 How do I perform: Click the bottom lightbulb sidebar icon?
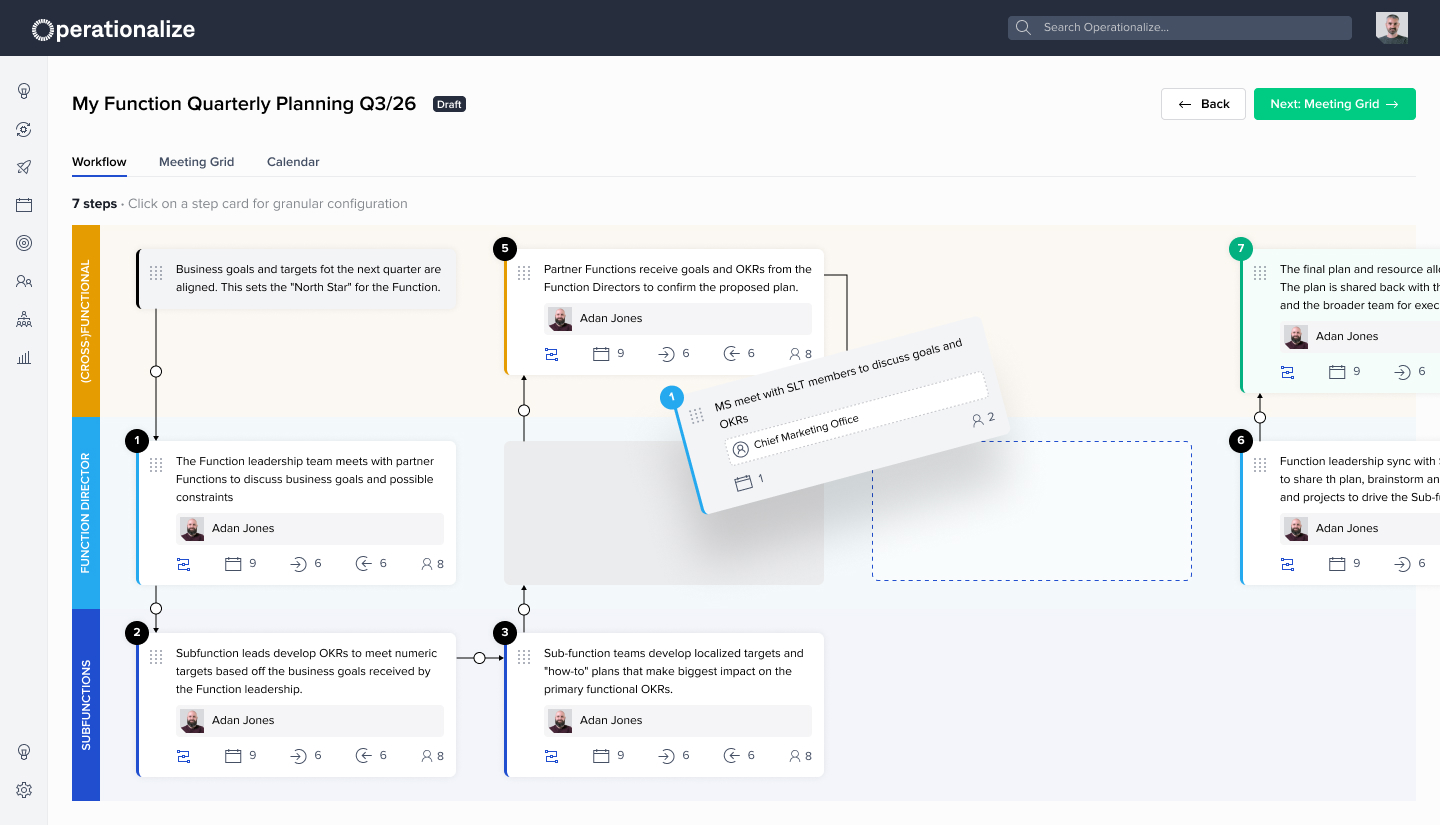coord(24,752)
